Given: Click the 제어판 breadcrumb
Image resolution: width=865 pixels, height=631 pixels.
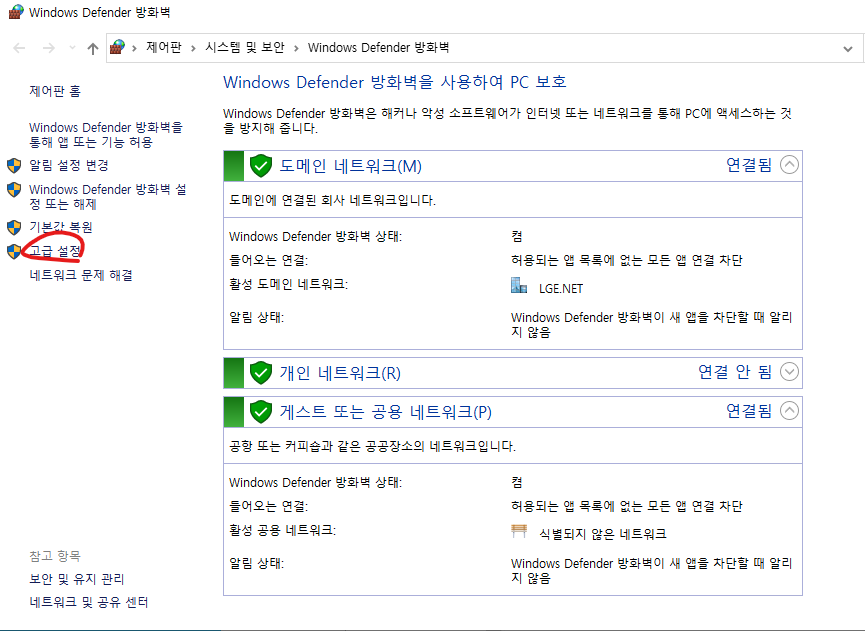Looking at the screenshot, I should [x=164, y=47].
